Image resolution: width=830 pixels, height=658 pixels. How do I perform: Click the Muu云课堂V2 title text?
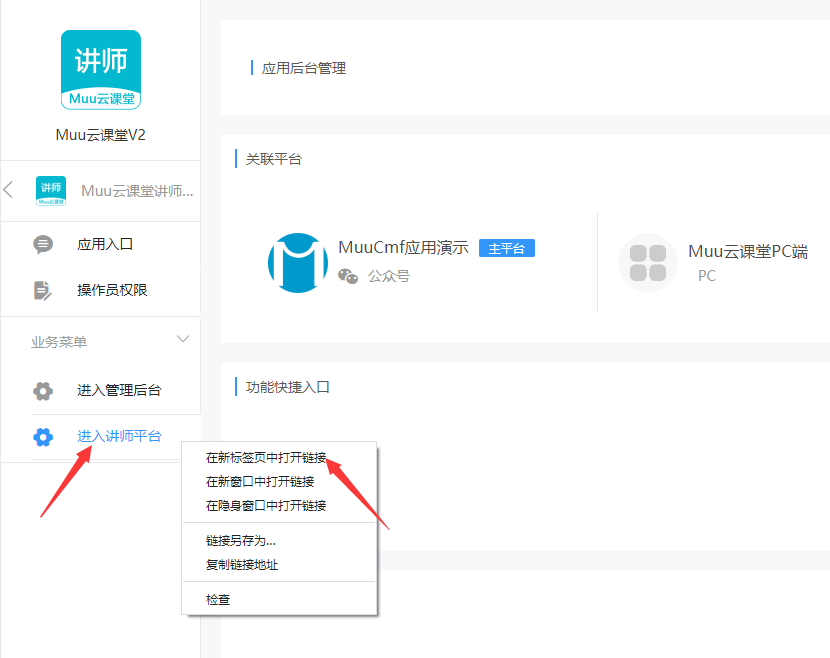tap(101, 135)
